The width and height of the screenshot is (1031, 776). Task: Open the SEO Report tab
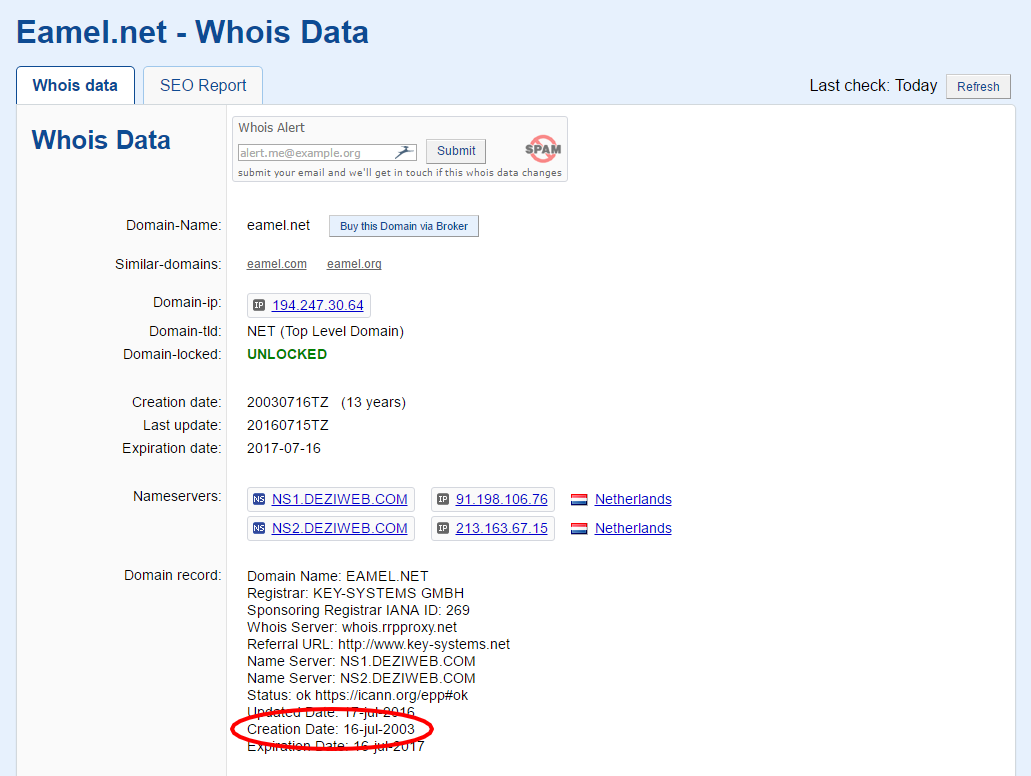tap(203, 85)
